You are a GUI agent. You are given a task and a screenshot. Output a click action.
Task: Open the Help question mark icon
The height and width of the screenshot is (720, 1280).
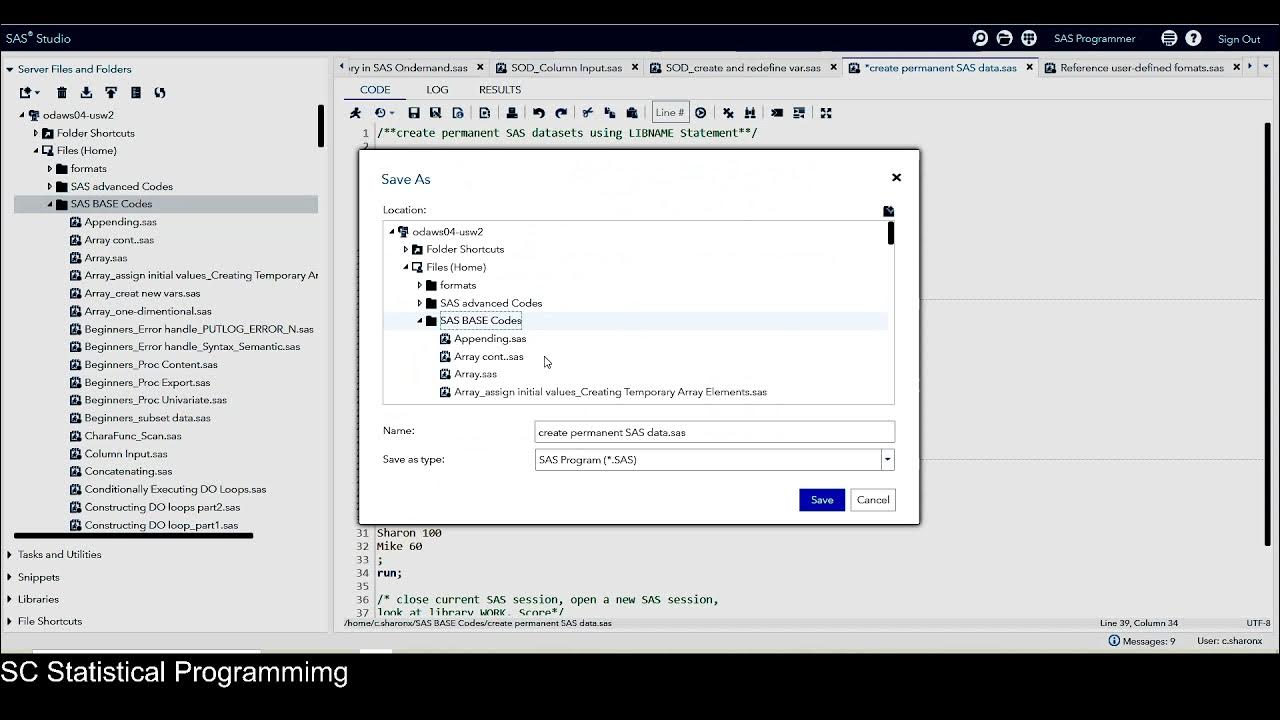[x=1193, y=38]
